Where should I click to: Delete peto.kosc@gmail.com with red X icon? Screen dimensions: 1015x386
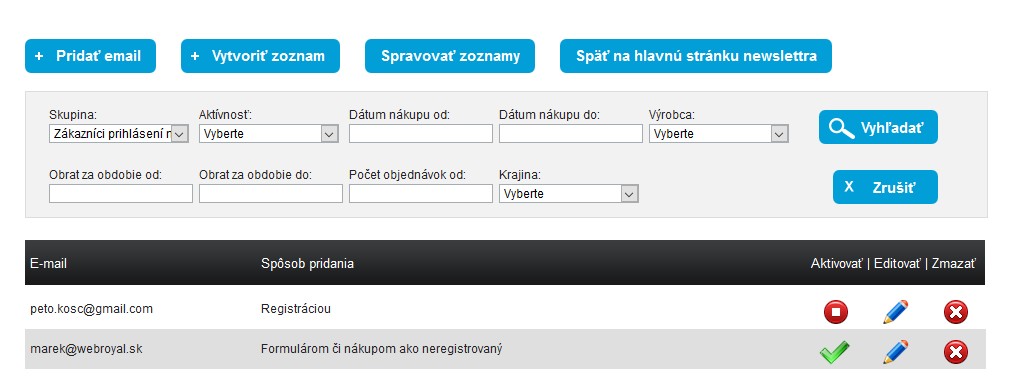(x=955, y=312)
